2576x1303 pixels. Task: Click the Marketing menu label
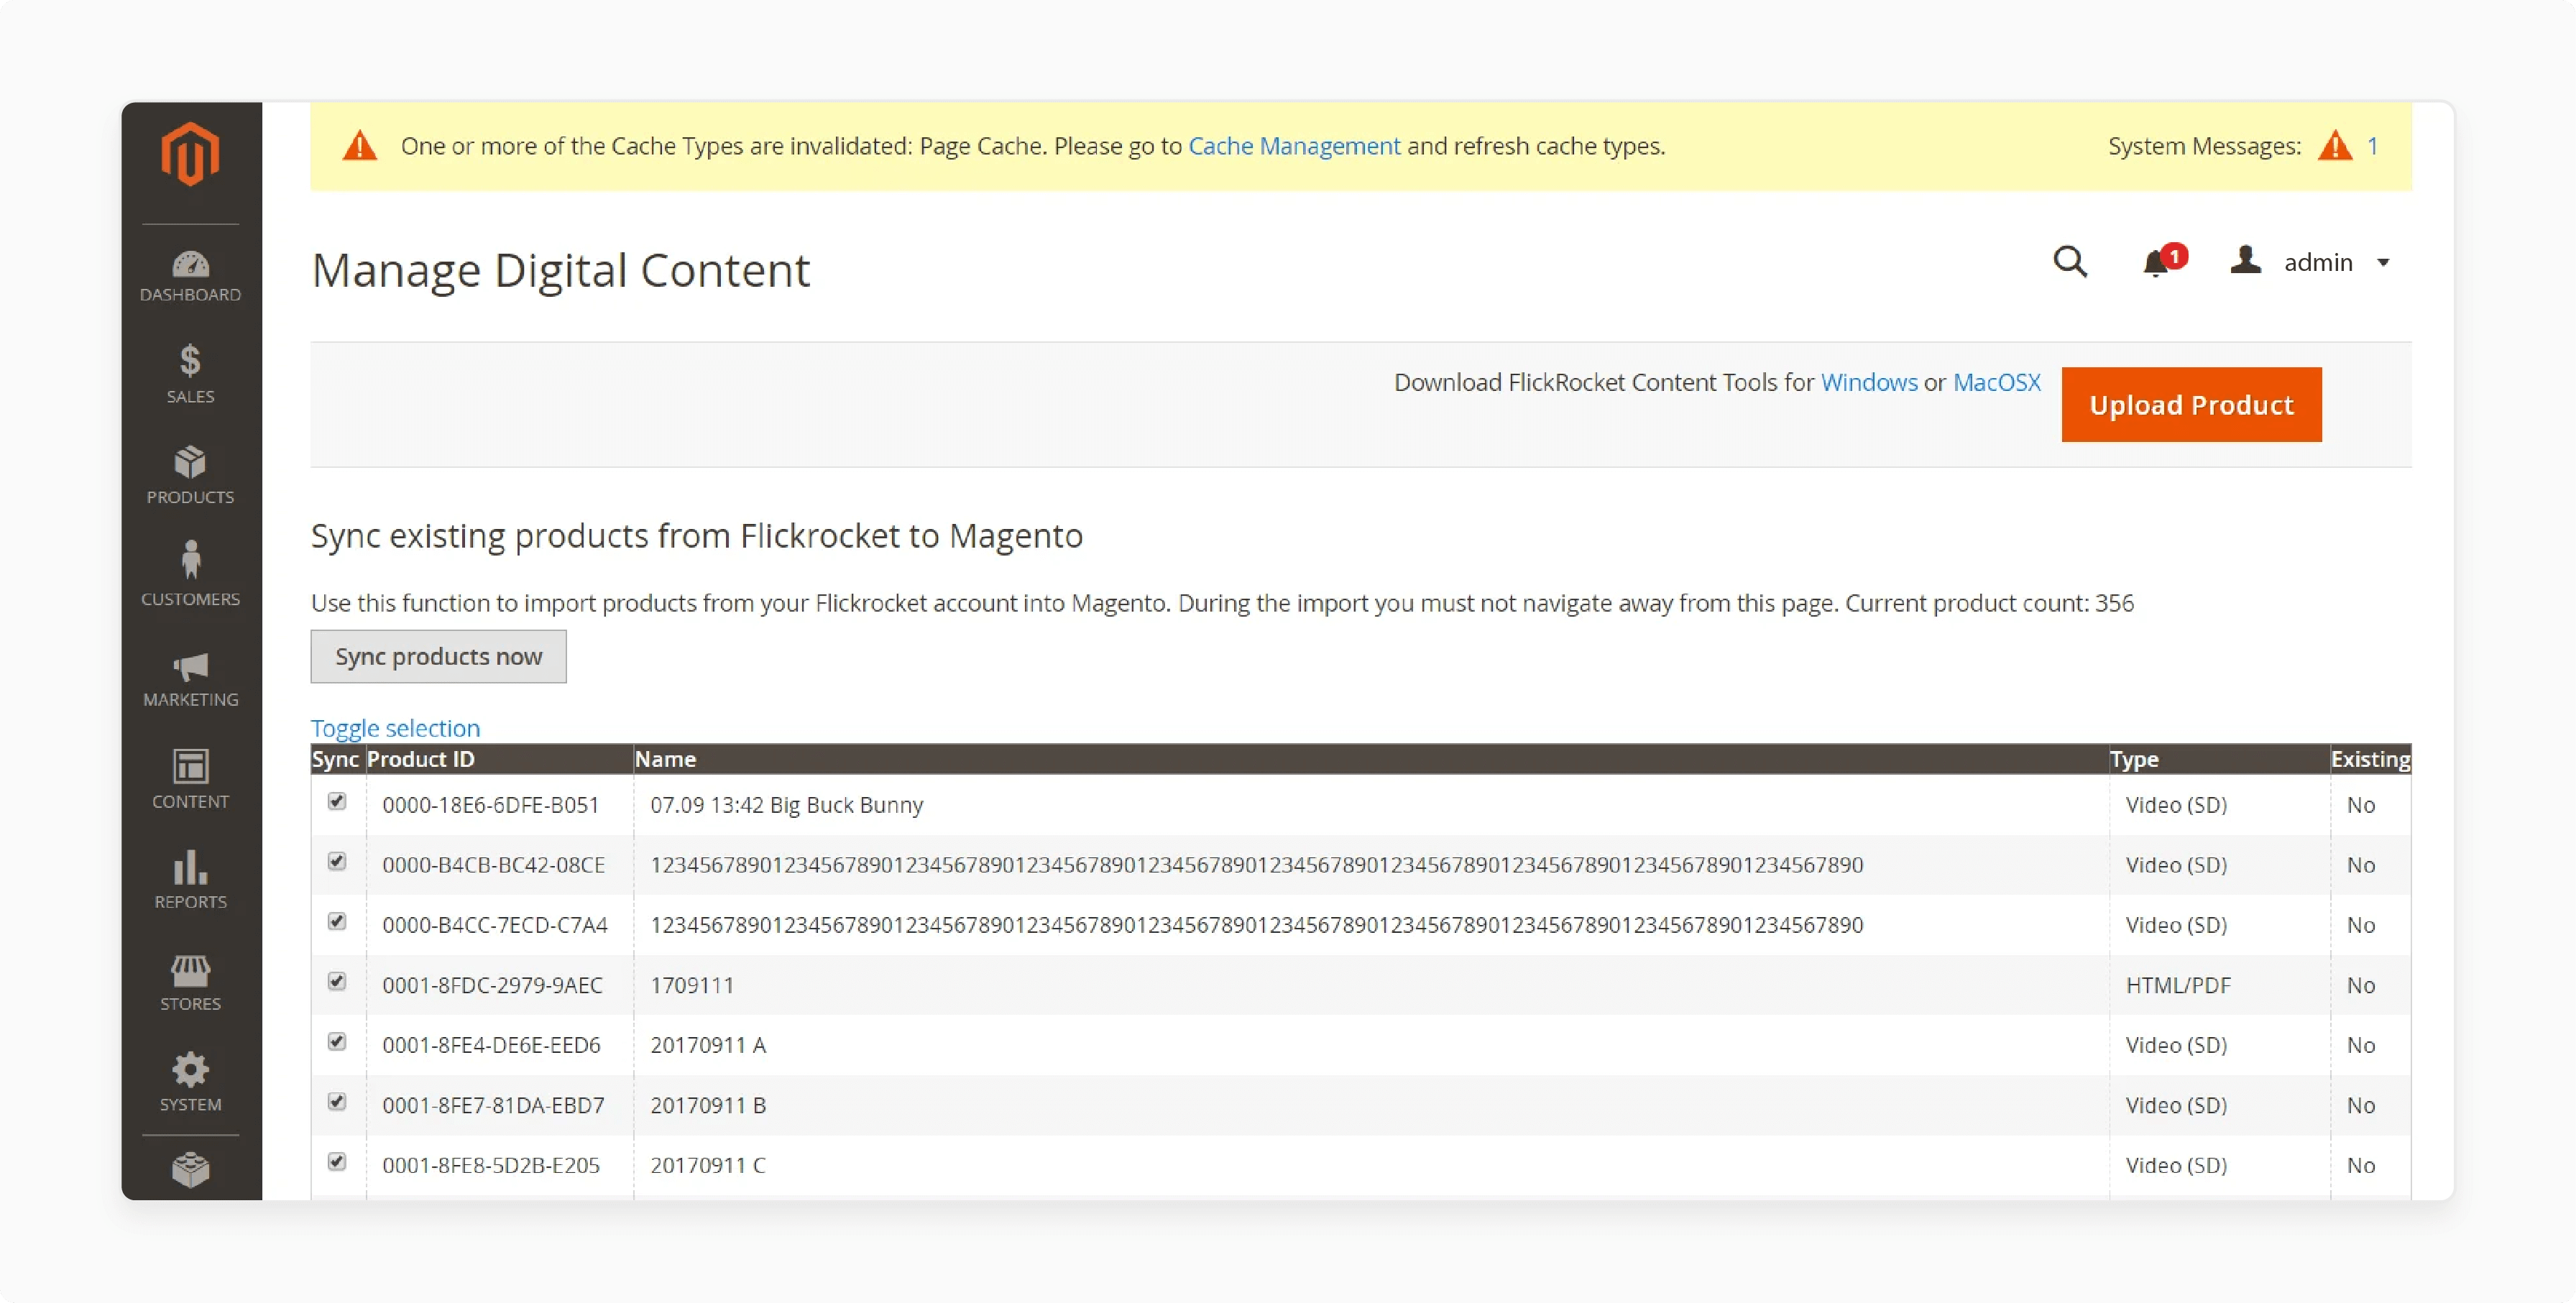point(190,700)
